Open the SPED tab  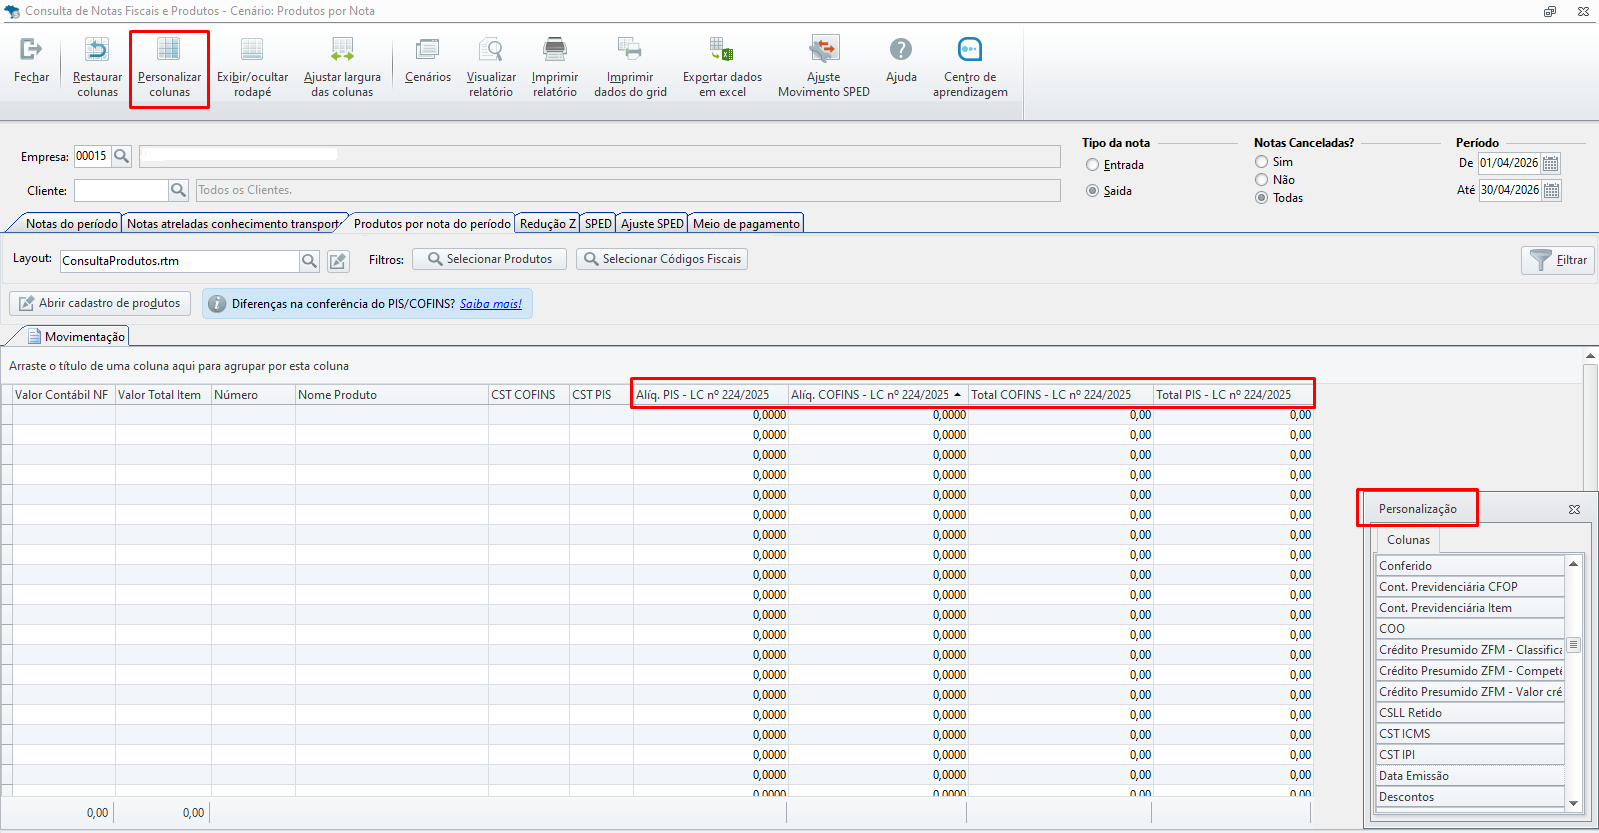598,224
